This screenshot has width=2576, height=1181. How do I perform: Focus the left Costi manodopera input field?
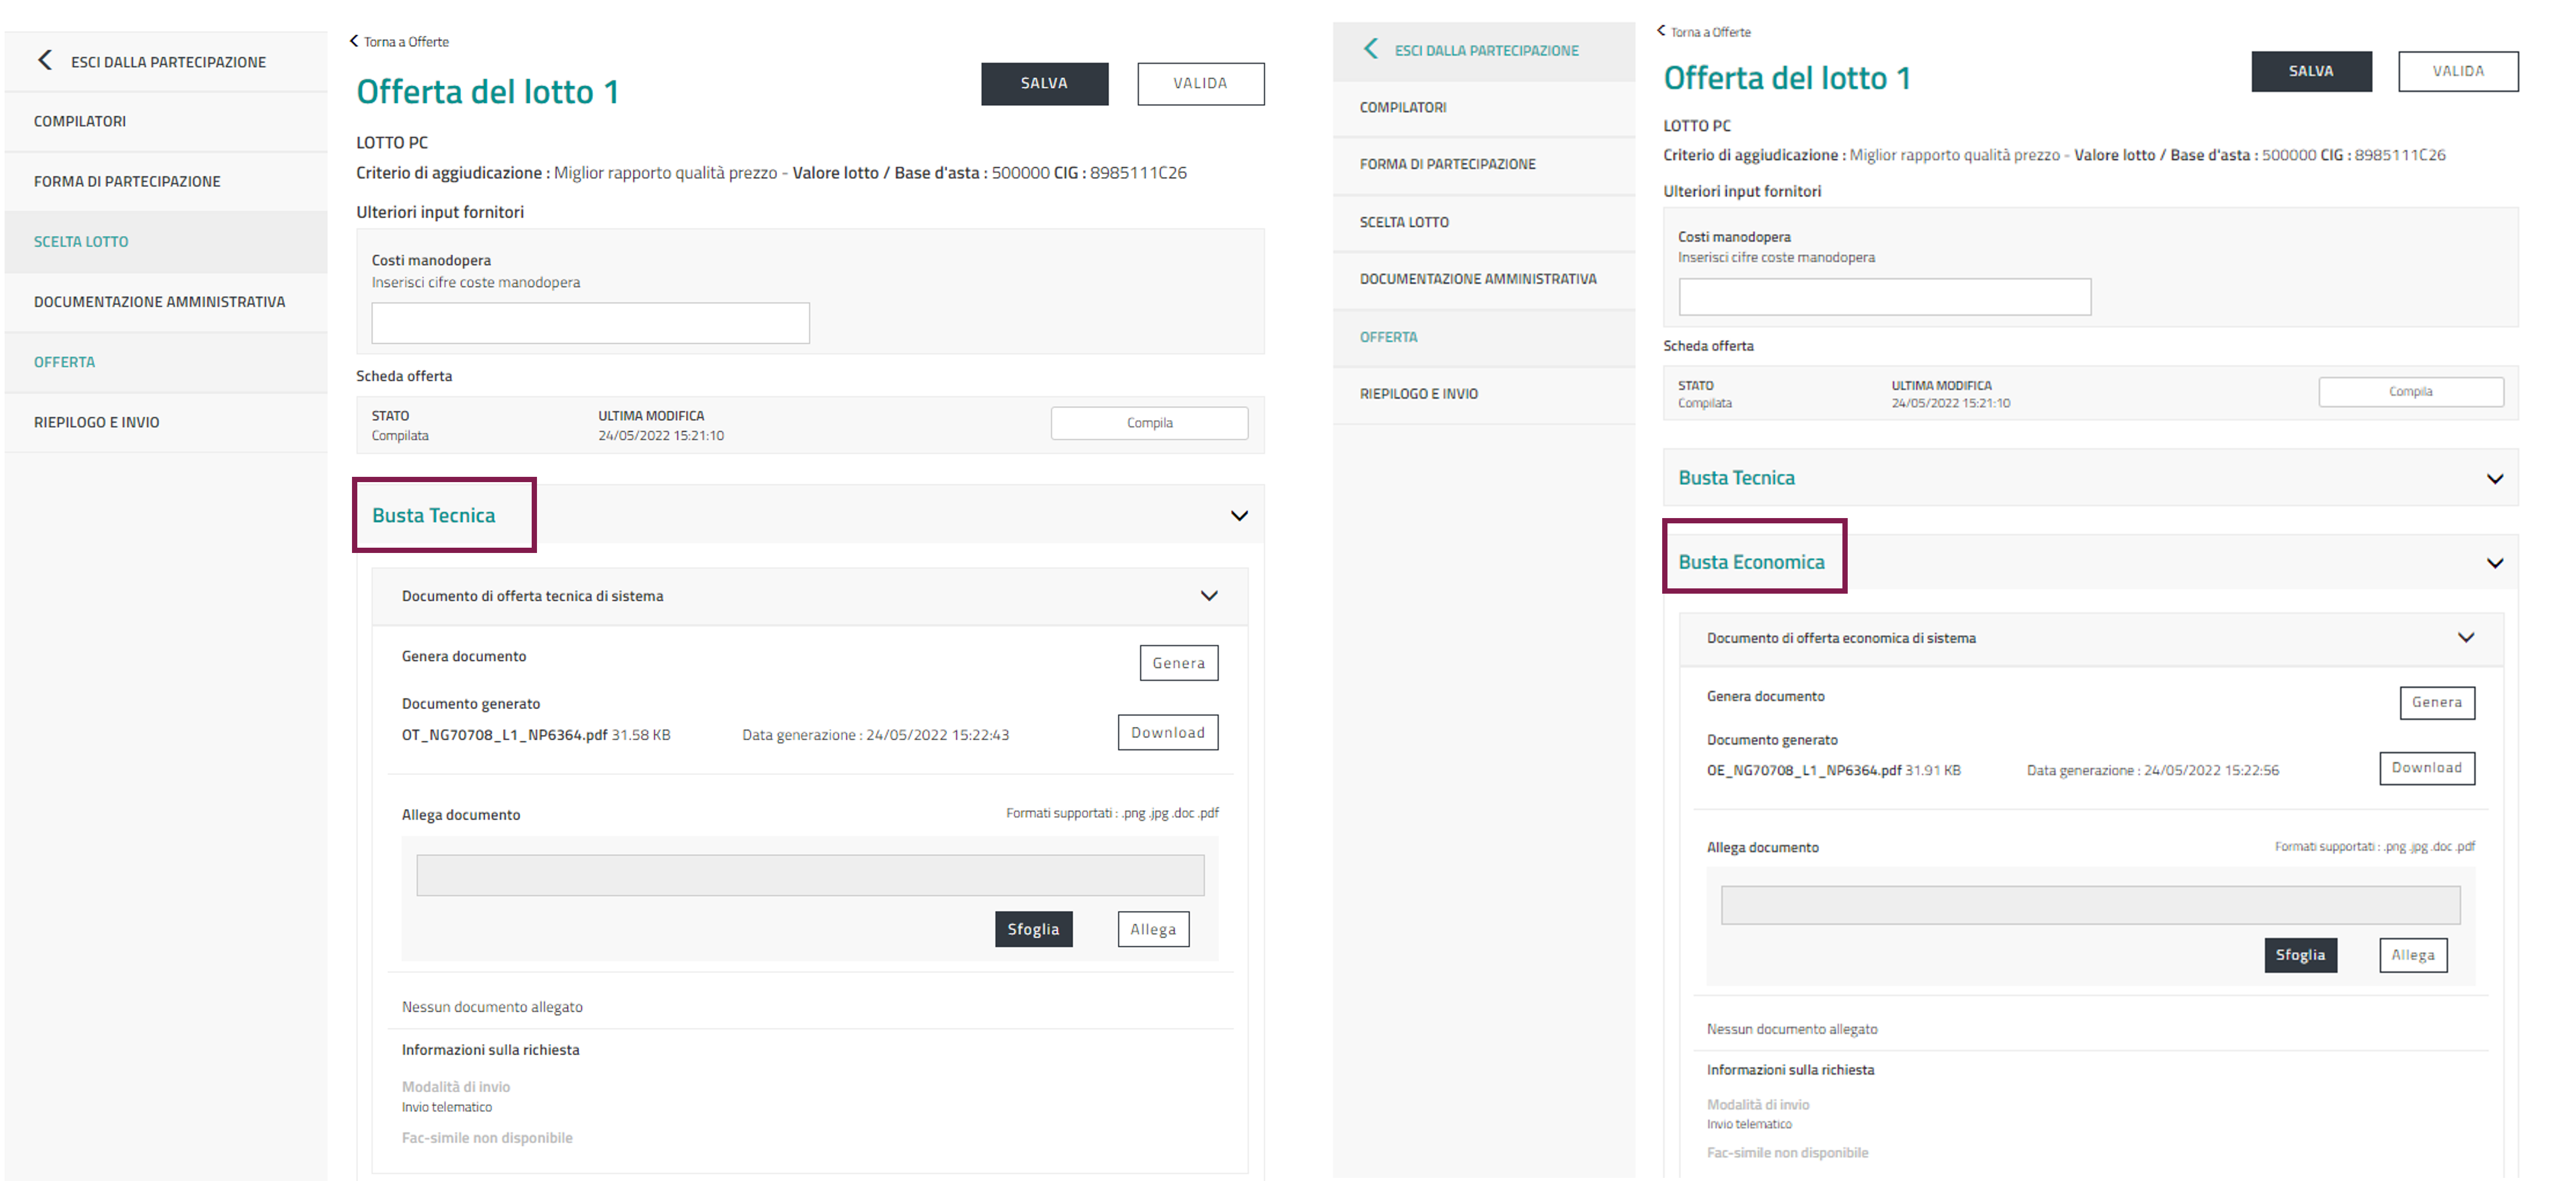(590, 323)
